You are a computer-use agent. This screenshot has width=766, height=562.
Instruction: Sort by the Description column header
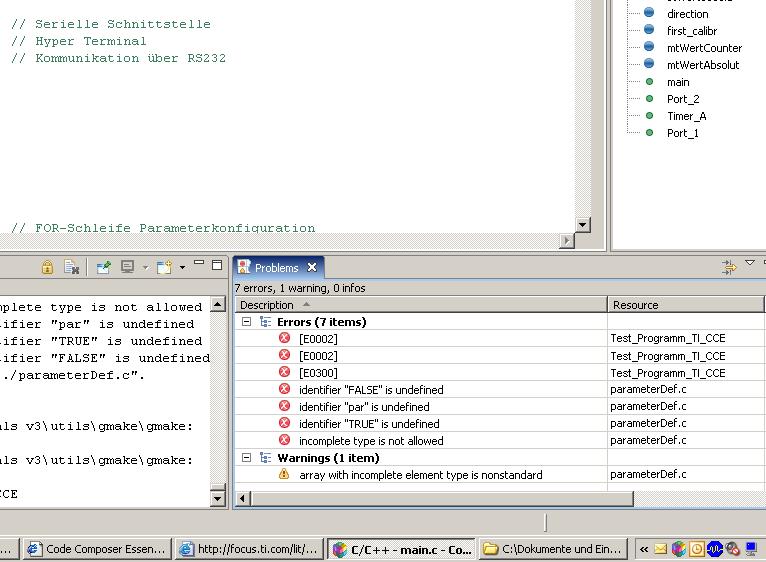[x=421, y=305]
